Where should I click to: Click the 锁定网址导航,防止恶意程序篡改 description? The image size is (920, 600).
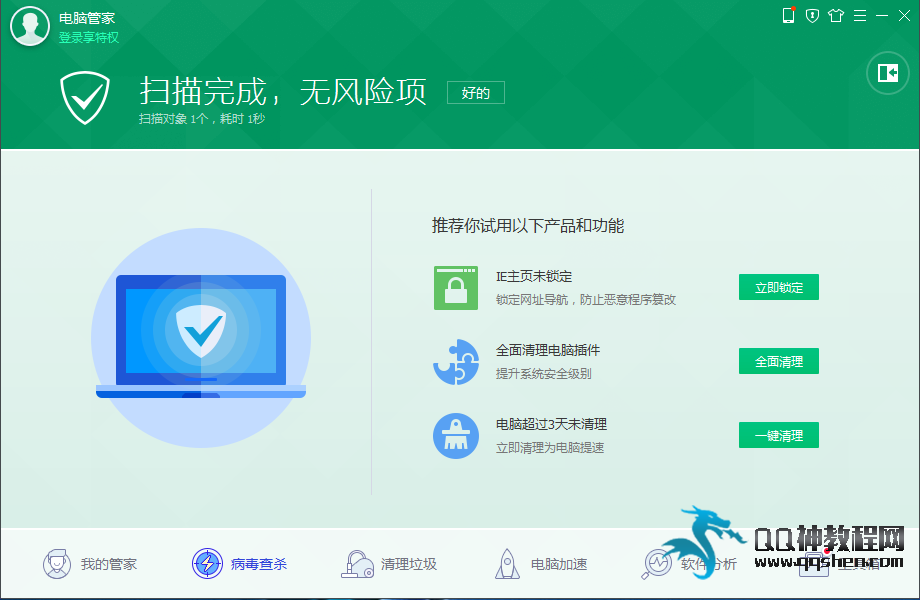[586, 300]
